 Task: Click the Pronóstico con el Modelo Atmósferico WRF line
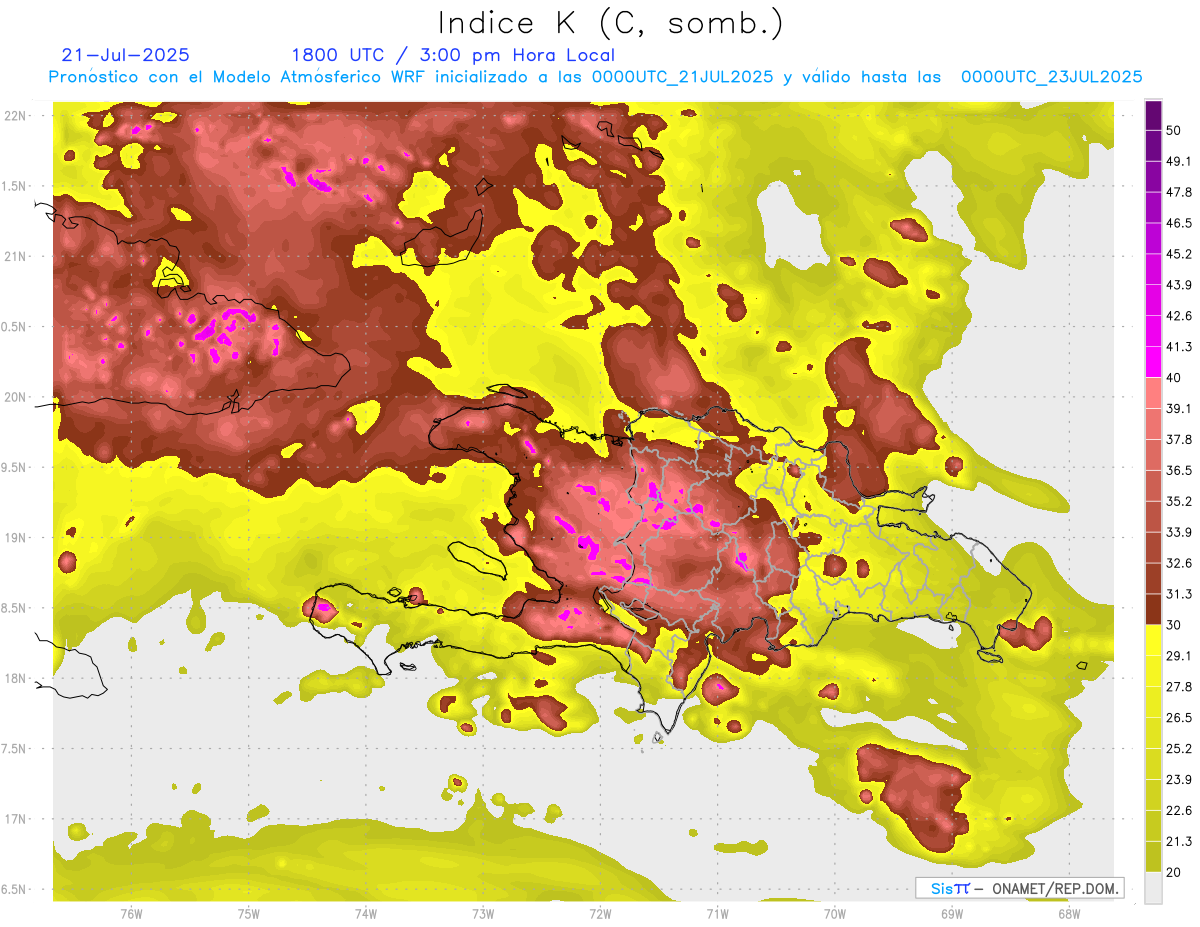click(596, 77)
